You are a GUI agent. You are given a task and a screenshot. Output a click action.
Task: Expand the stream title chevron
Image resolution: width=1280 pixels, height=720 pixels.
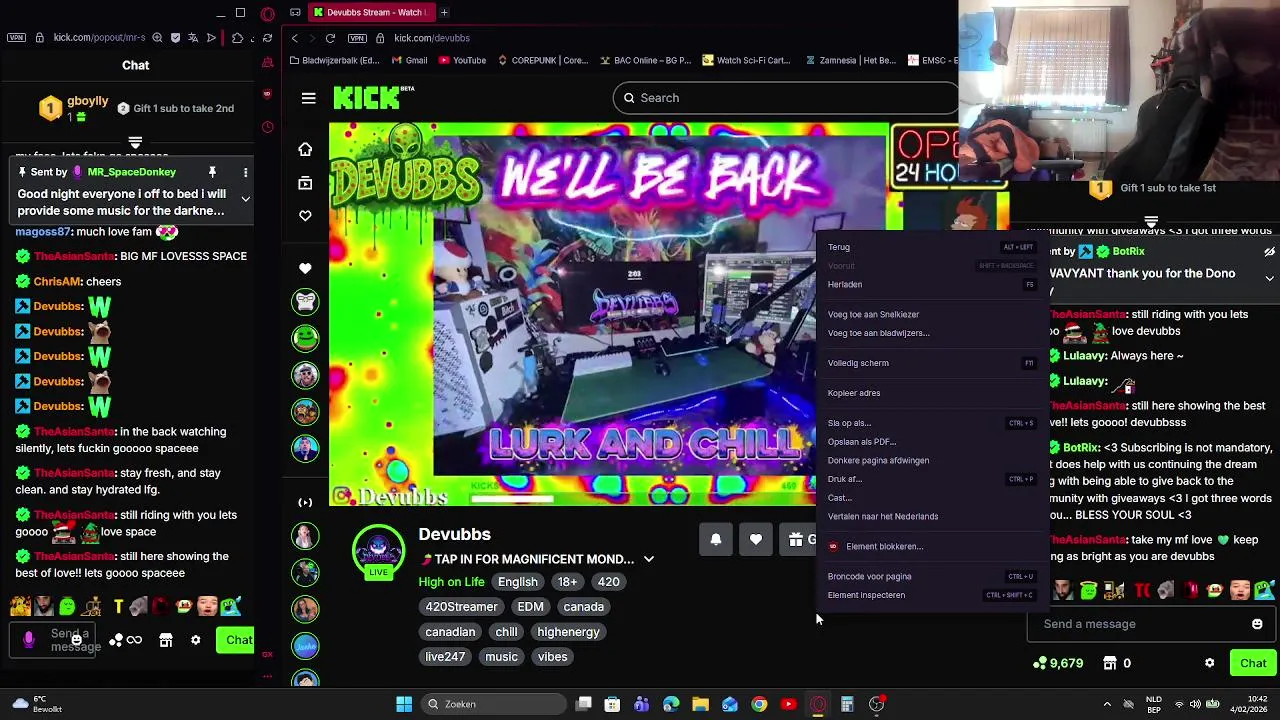pyautogui.click(x=648, y=559)
